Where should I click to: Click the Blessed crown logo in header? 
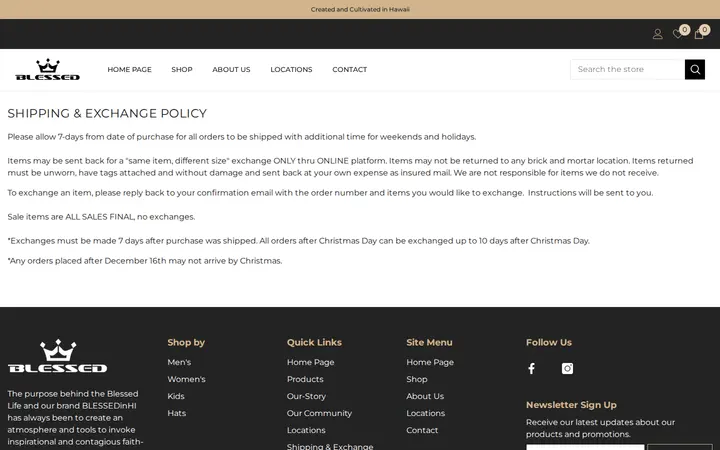click(48, 69)
